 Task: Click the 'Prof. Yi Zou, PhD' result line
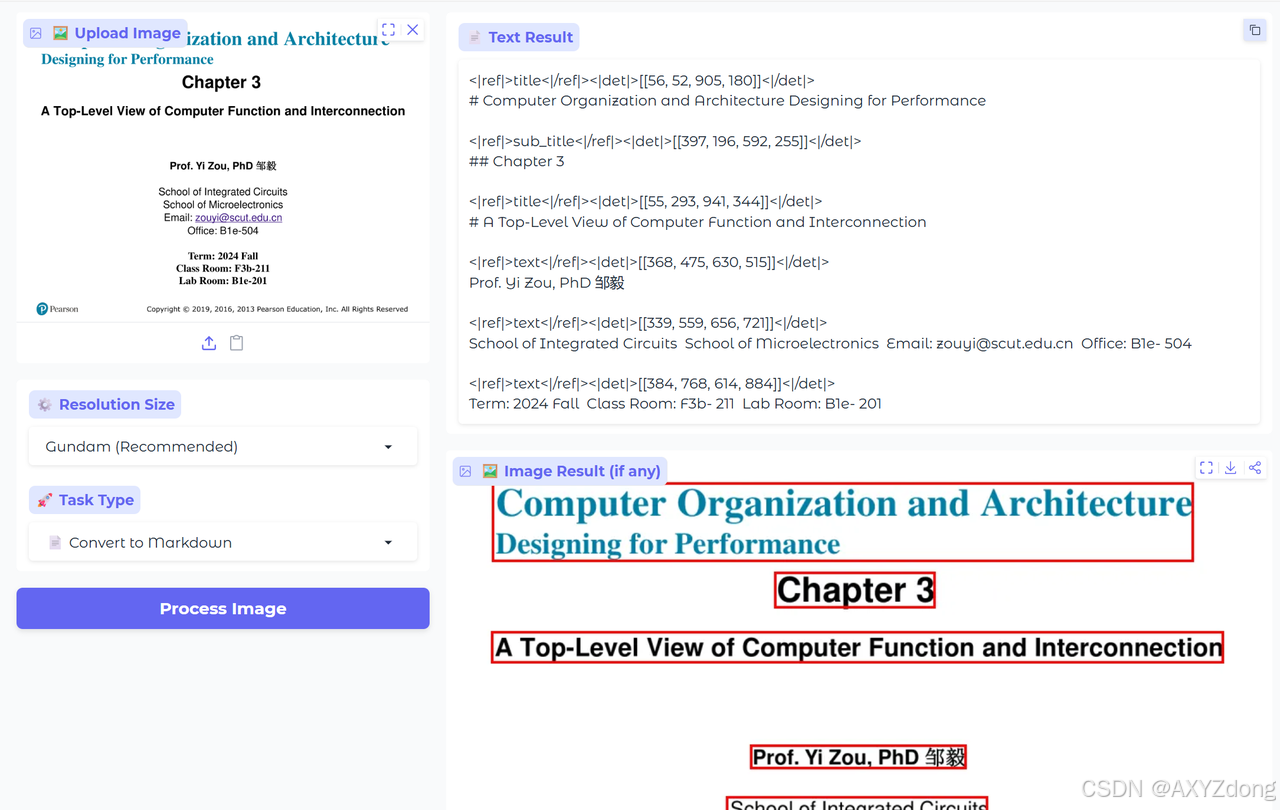tap(547, 283)
